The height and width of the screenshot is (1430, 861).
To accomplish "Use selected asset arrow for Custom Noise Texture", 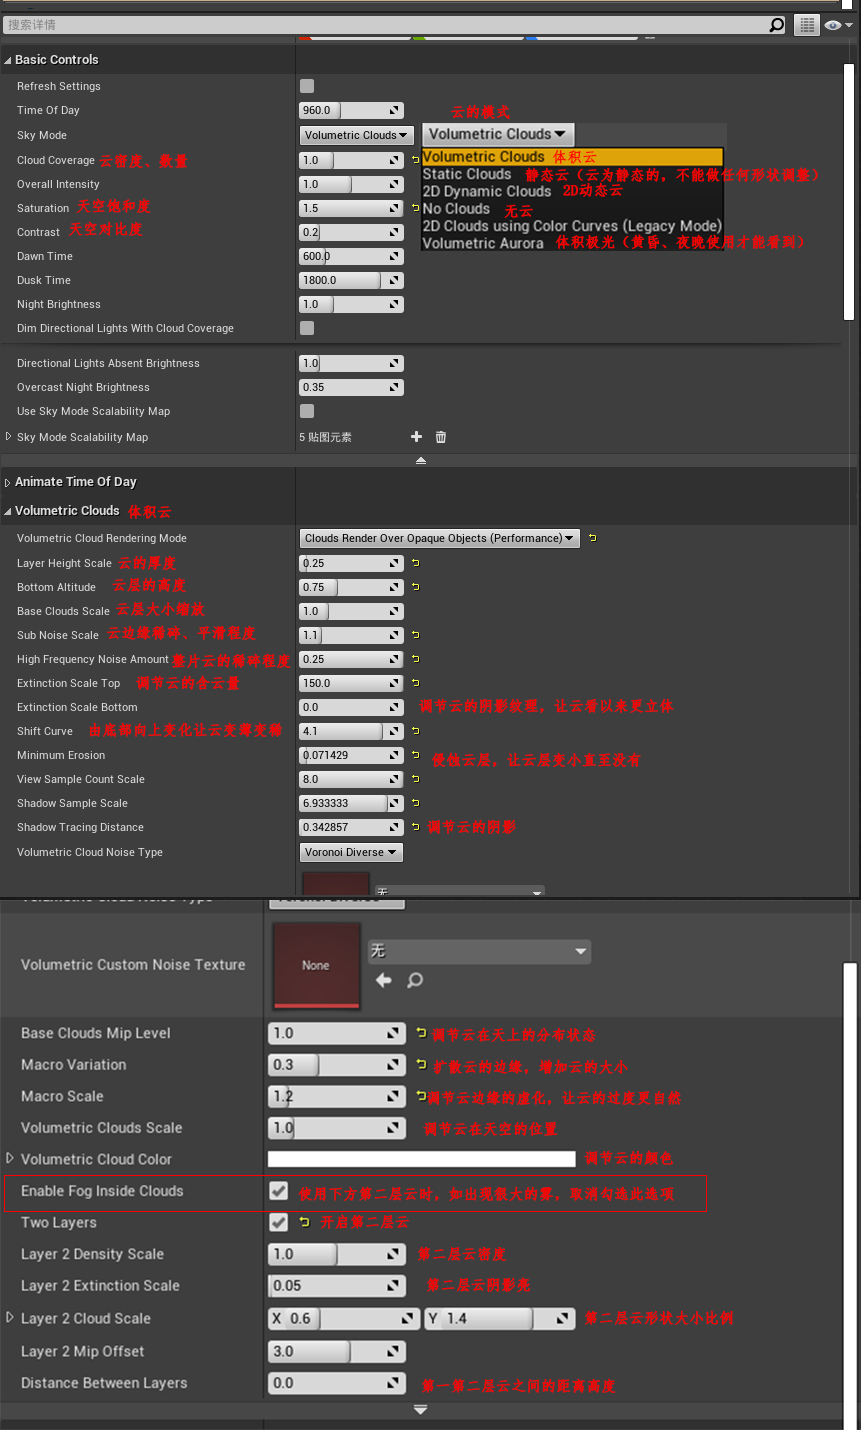I will 383,981.
